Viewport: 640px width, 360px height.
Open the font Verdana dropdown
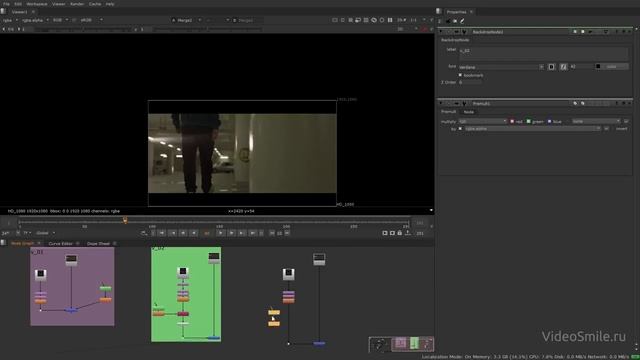501,67
